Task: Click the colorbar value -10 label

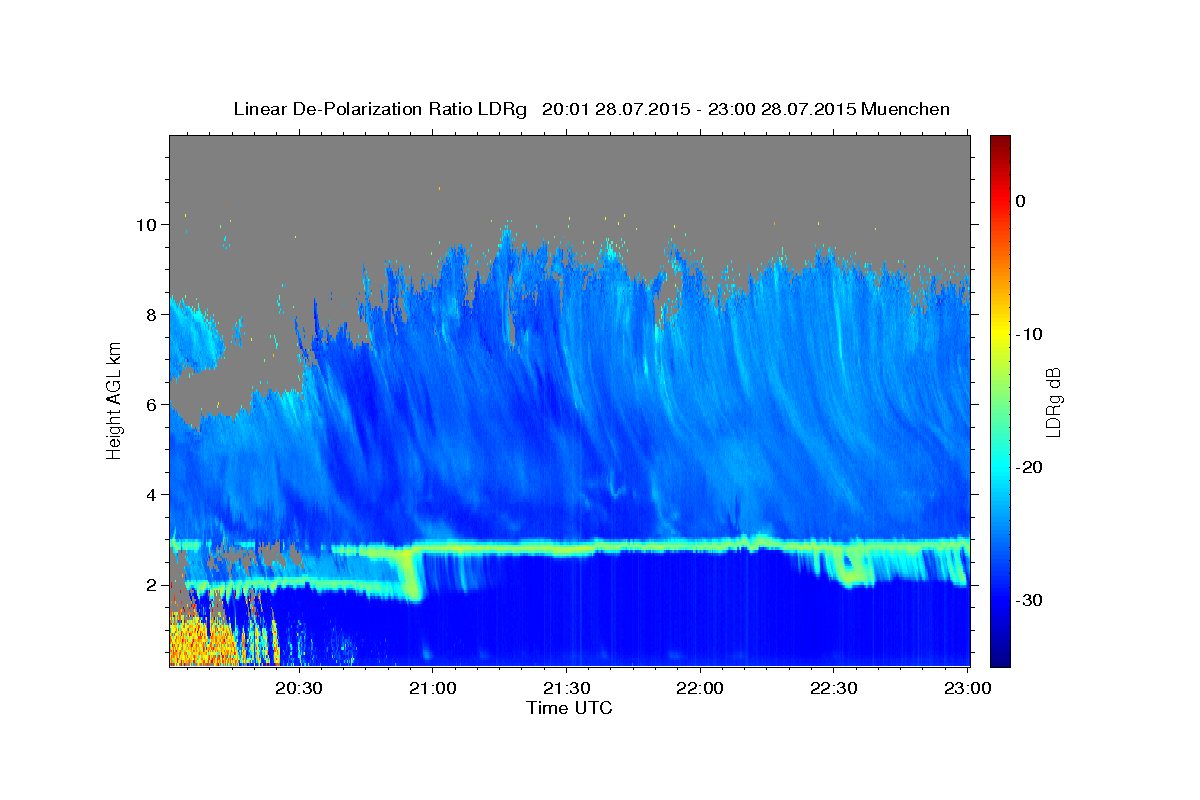Action: (1029, 334)
